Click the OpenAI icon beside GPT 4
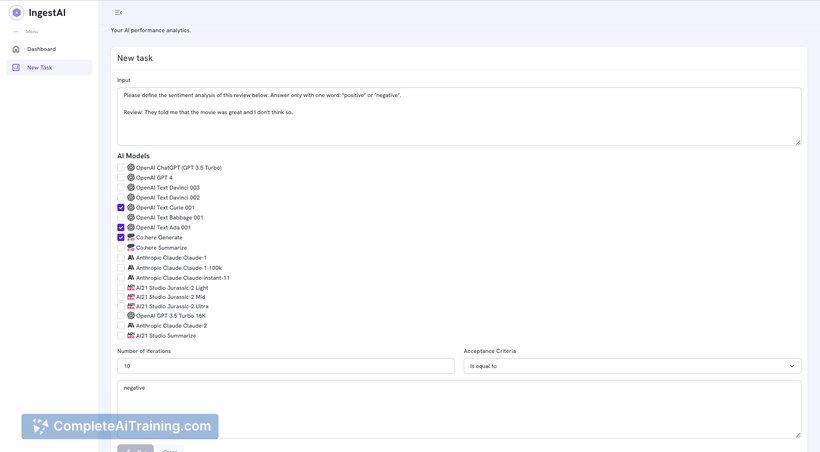820x452 pixels. 131,177
